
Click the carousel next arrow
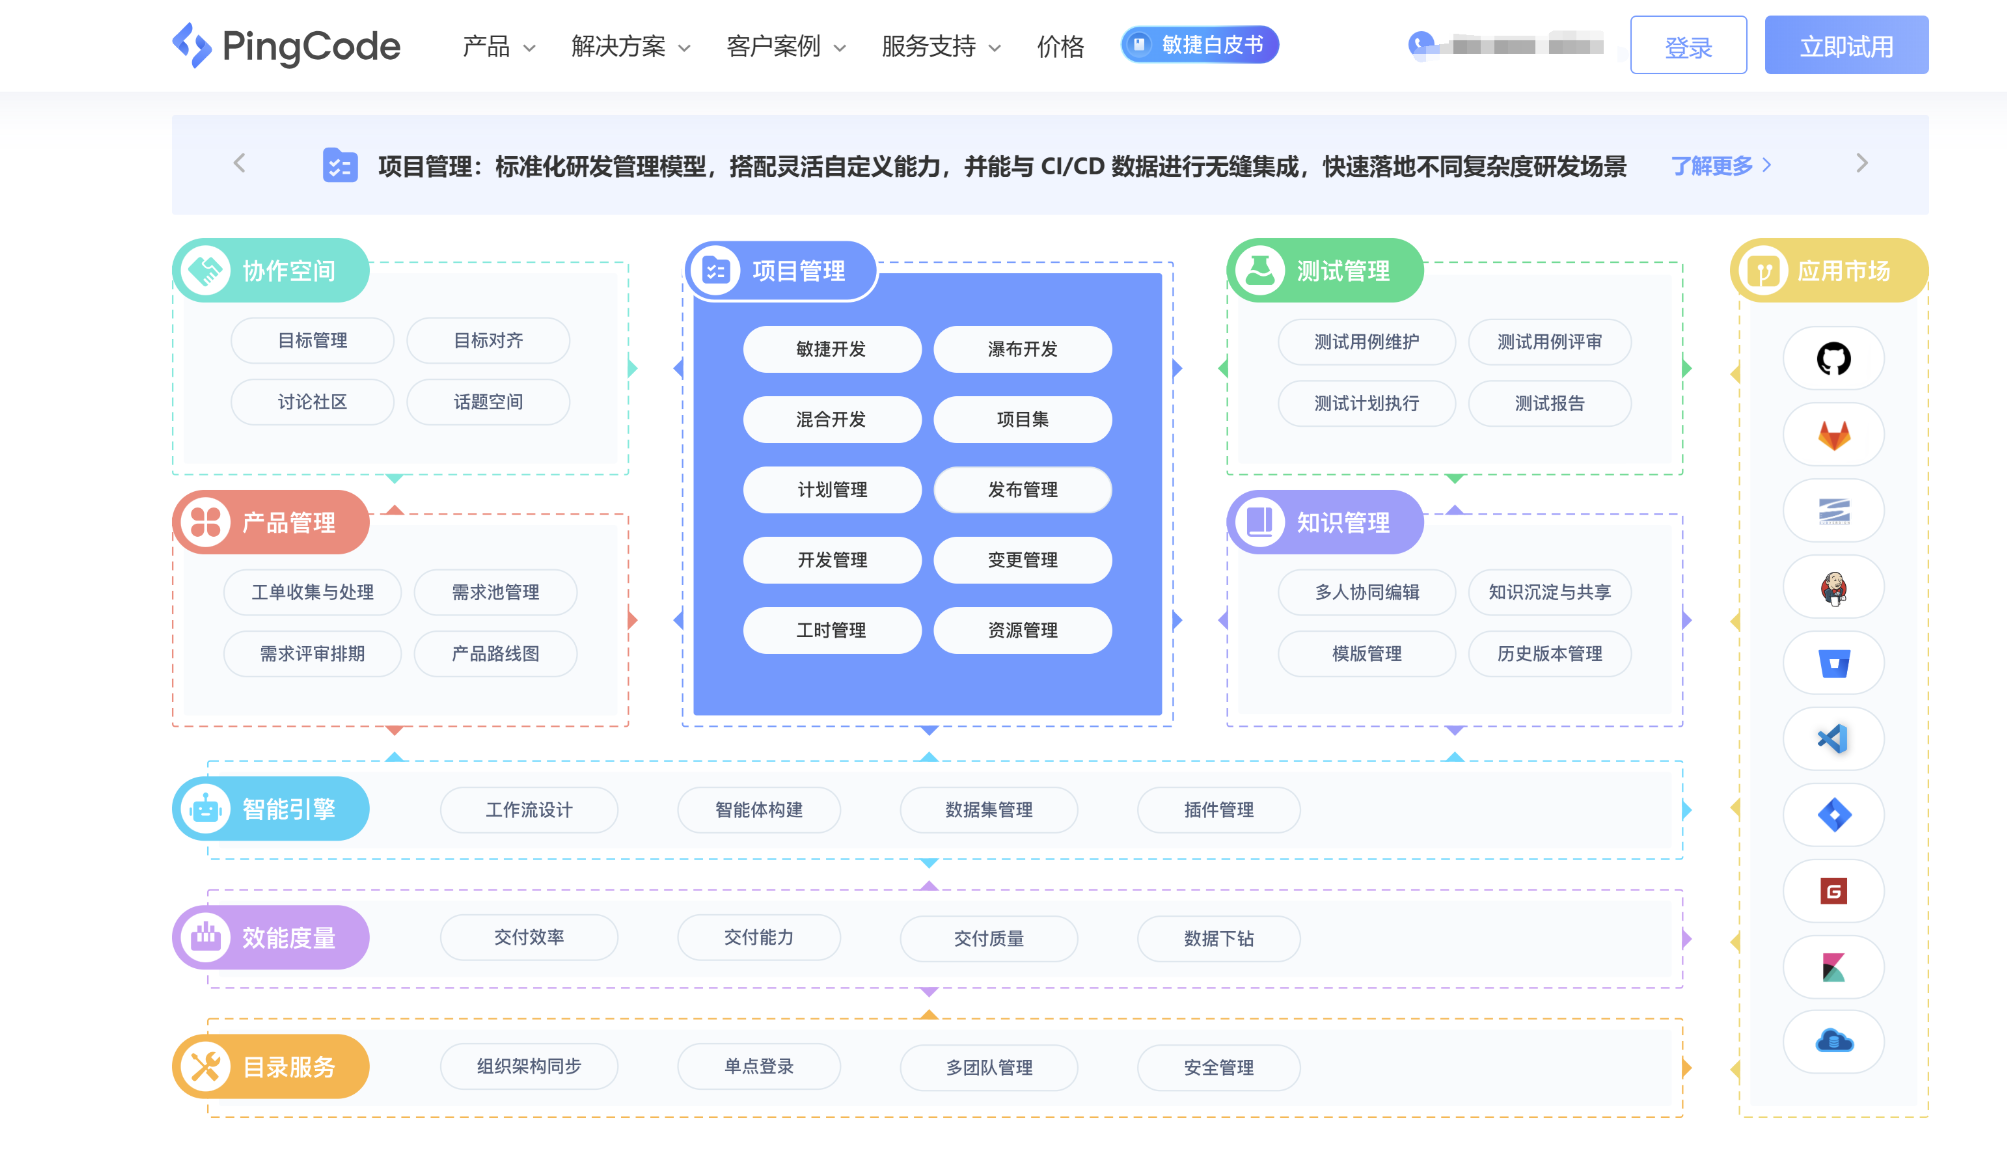[1862, 163]
